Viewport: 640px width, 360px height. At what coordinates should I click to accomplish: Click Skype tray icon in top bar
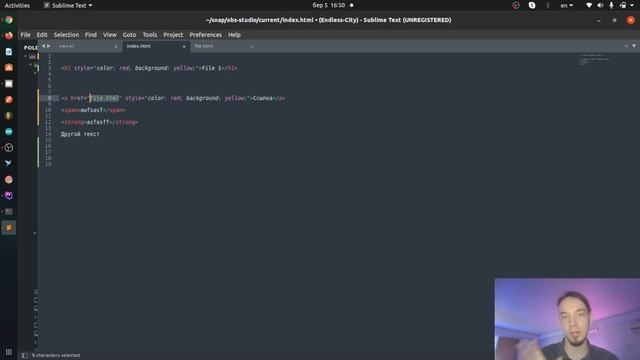[x=532, y=5]
